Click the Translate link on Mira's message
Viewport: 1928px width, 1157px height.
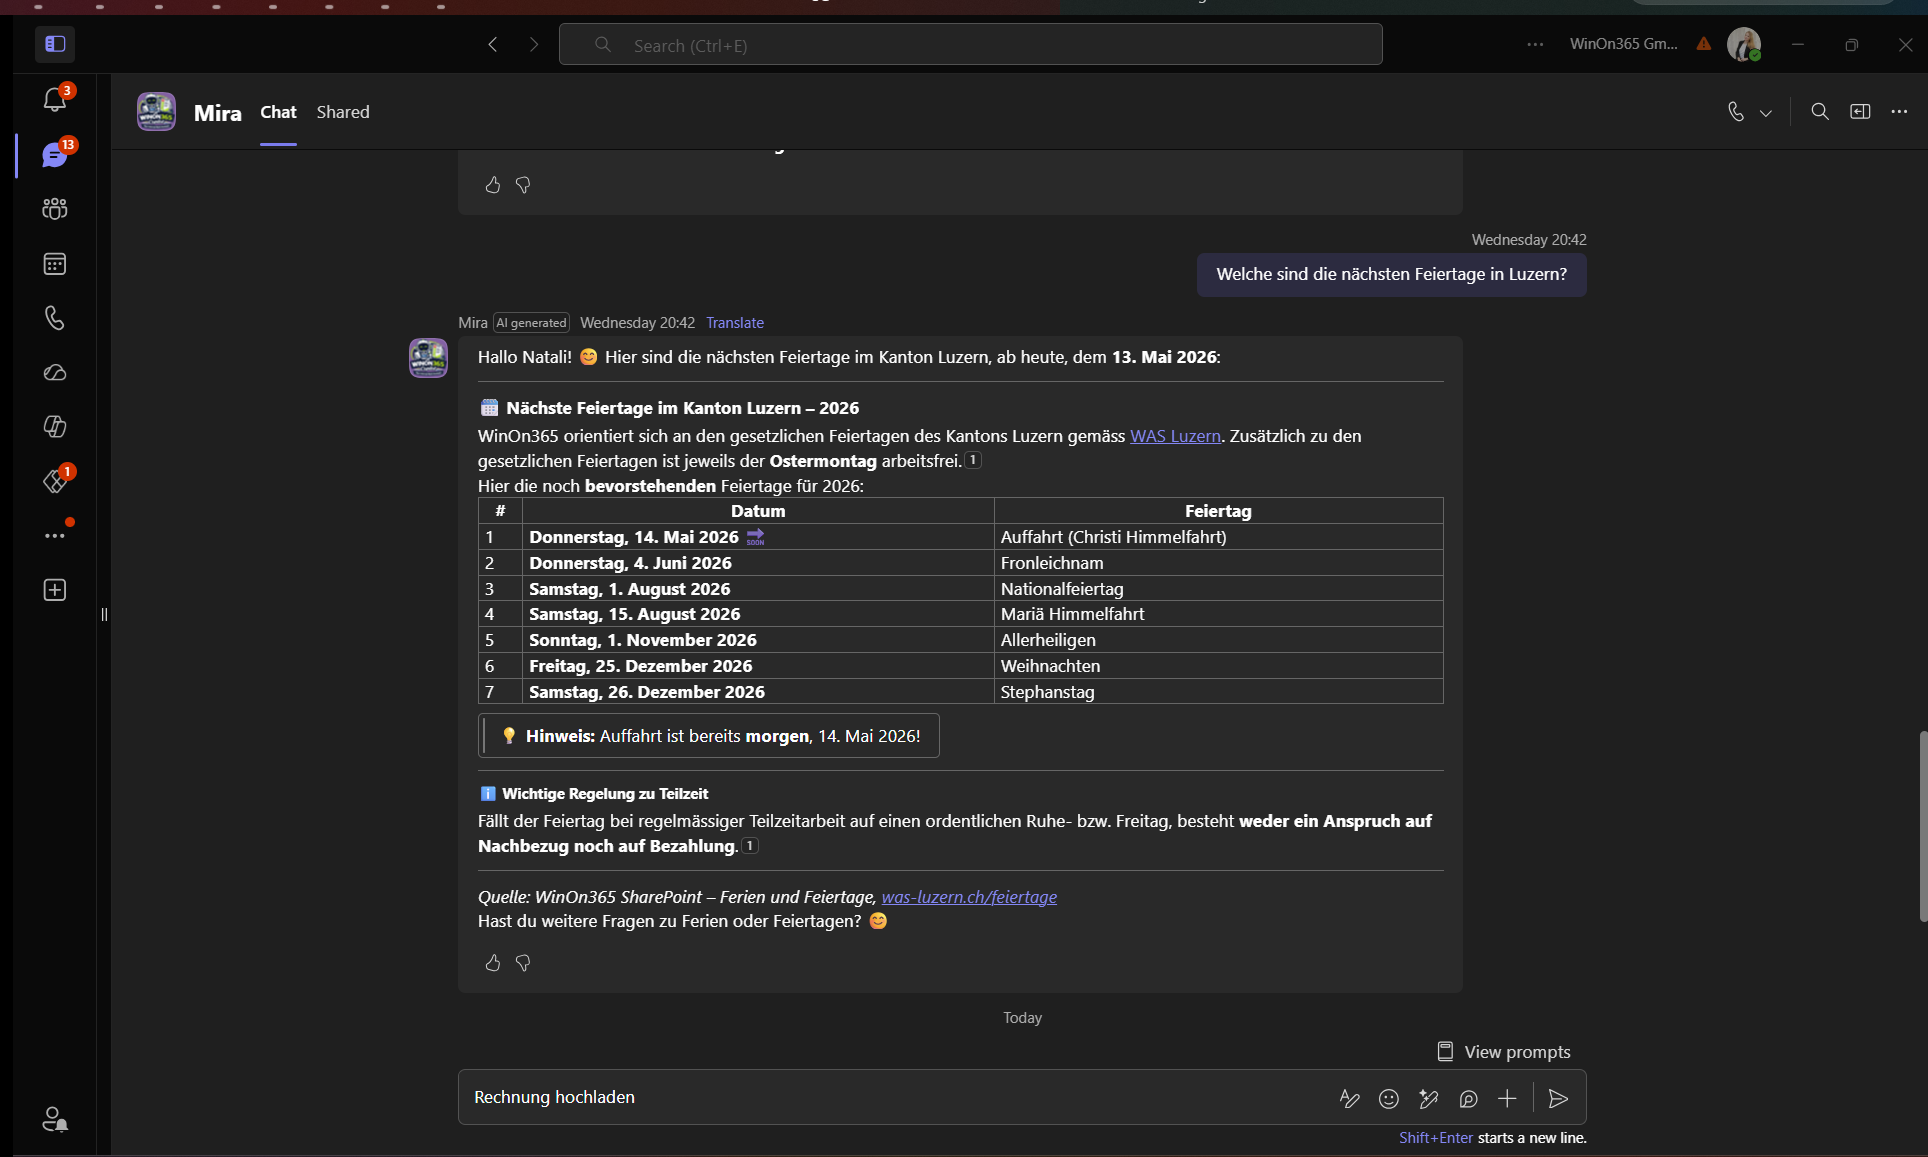735,323
